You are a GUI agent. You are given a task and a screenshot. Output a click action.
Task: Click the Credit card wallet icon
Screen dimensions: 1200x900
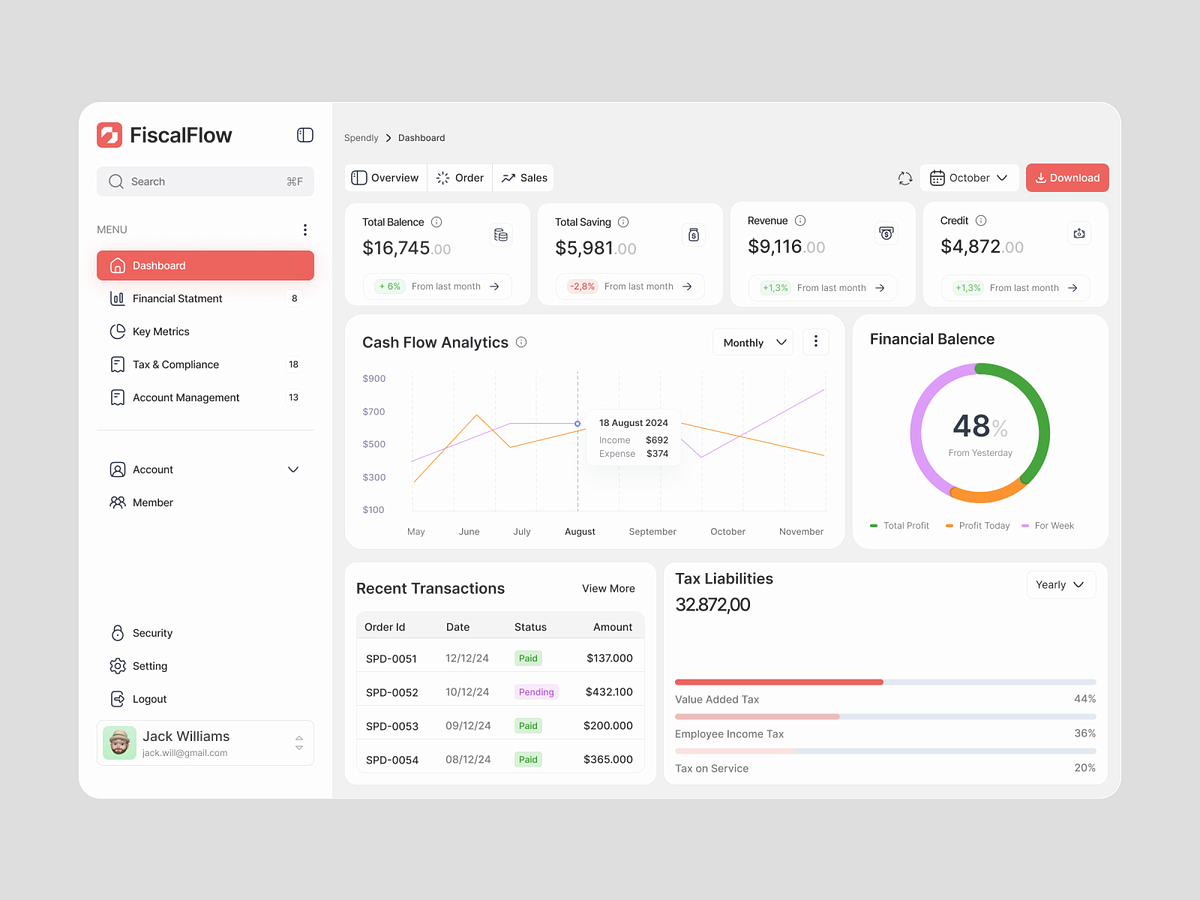click(x=1079, y=233)
